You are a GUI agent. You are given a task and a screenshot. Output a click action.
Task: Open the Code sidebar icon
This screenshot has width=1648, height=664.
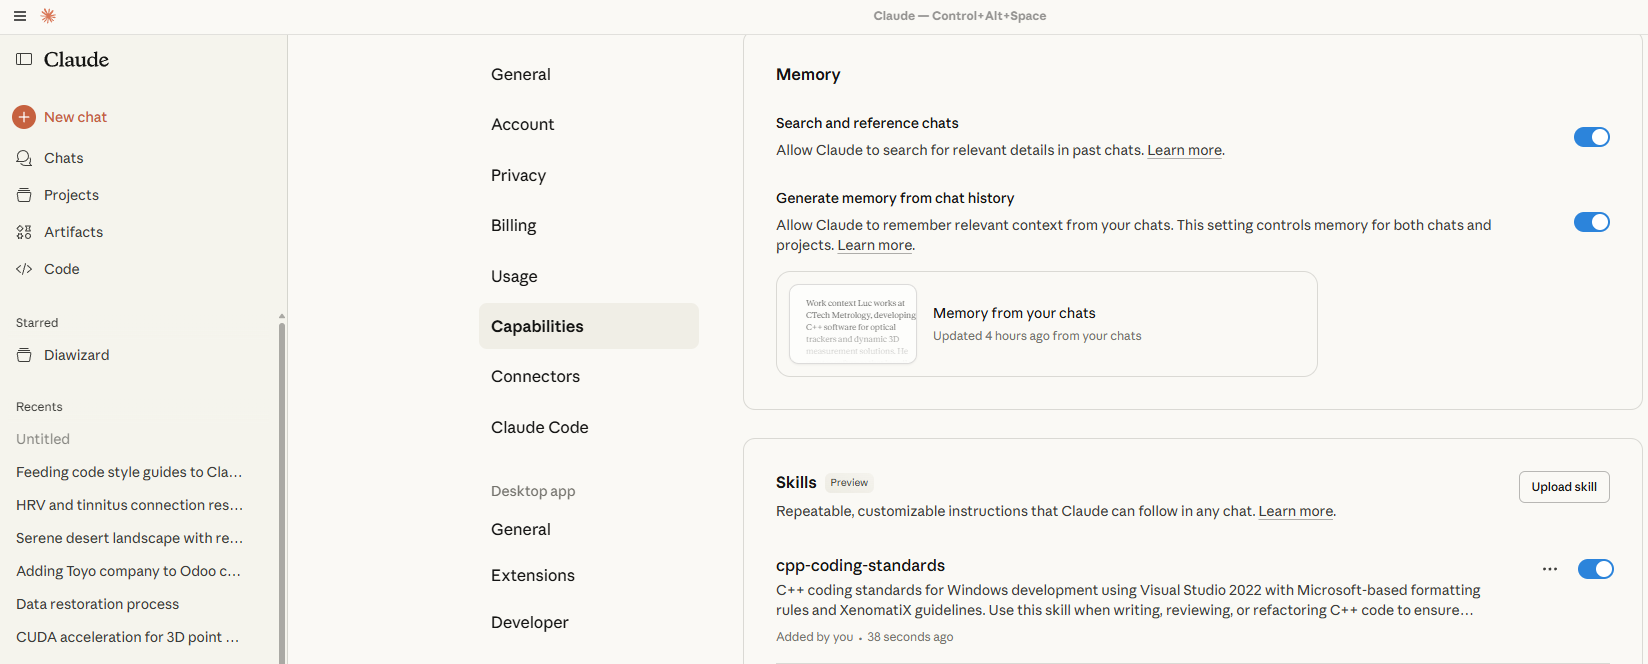click(x=24, y=269)
